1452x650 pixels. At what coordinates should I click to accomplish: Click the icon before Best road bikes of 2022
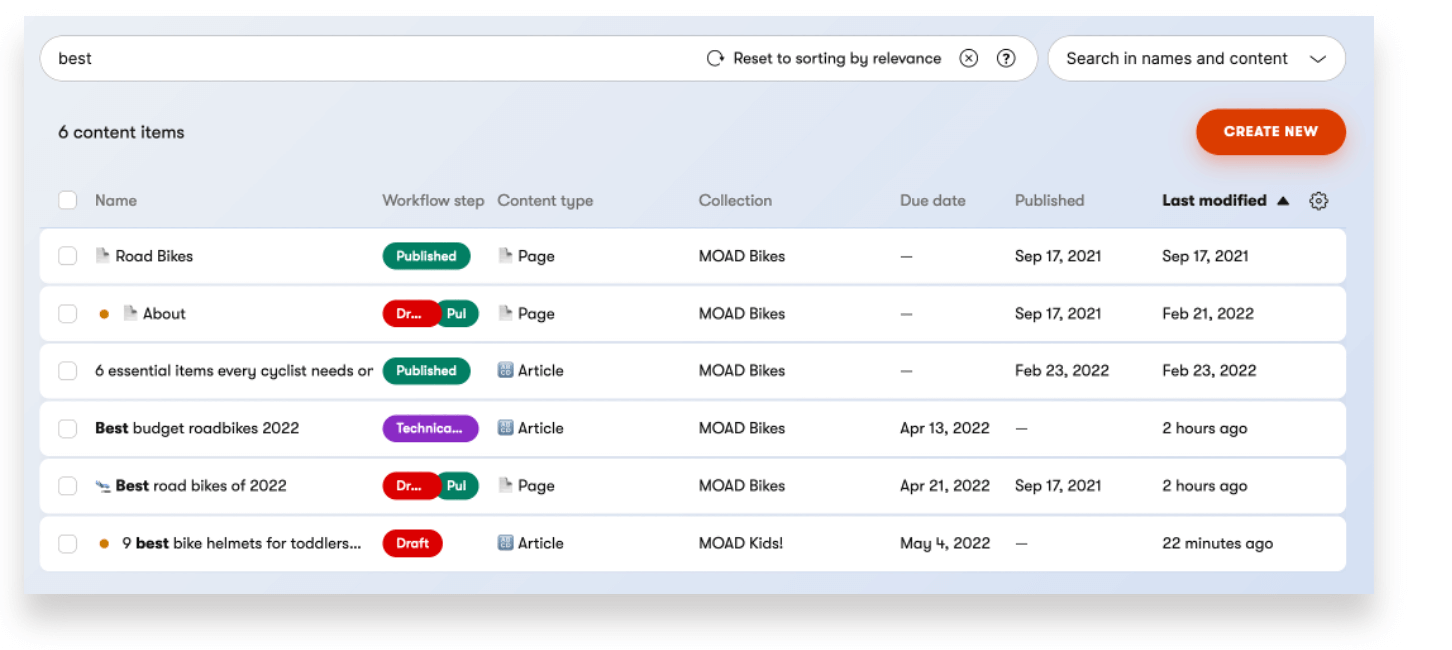click(x=102, y=486)
